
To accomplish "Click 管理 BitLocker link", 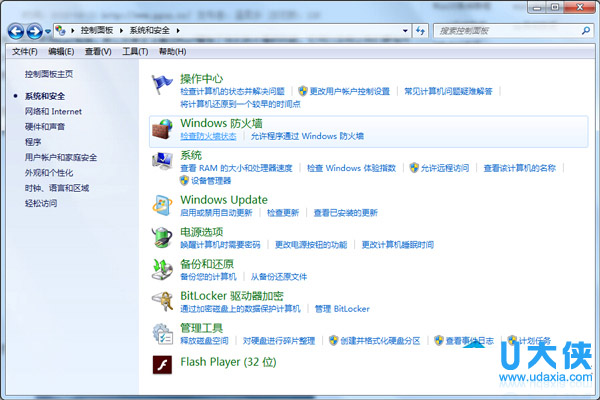I will (342, 309).
